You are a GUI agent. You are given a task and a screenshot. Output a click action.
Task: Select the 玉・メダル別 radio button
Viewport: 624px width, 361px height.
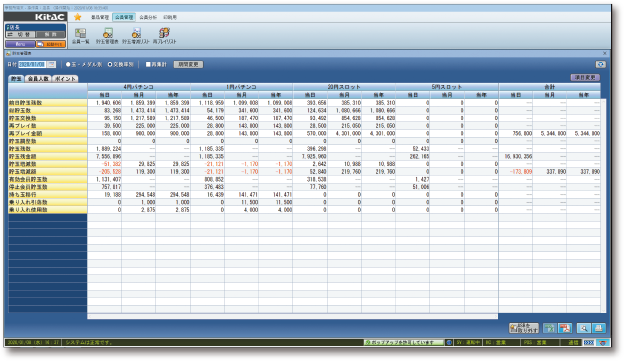(x=68, y=64)
